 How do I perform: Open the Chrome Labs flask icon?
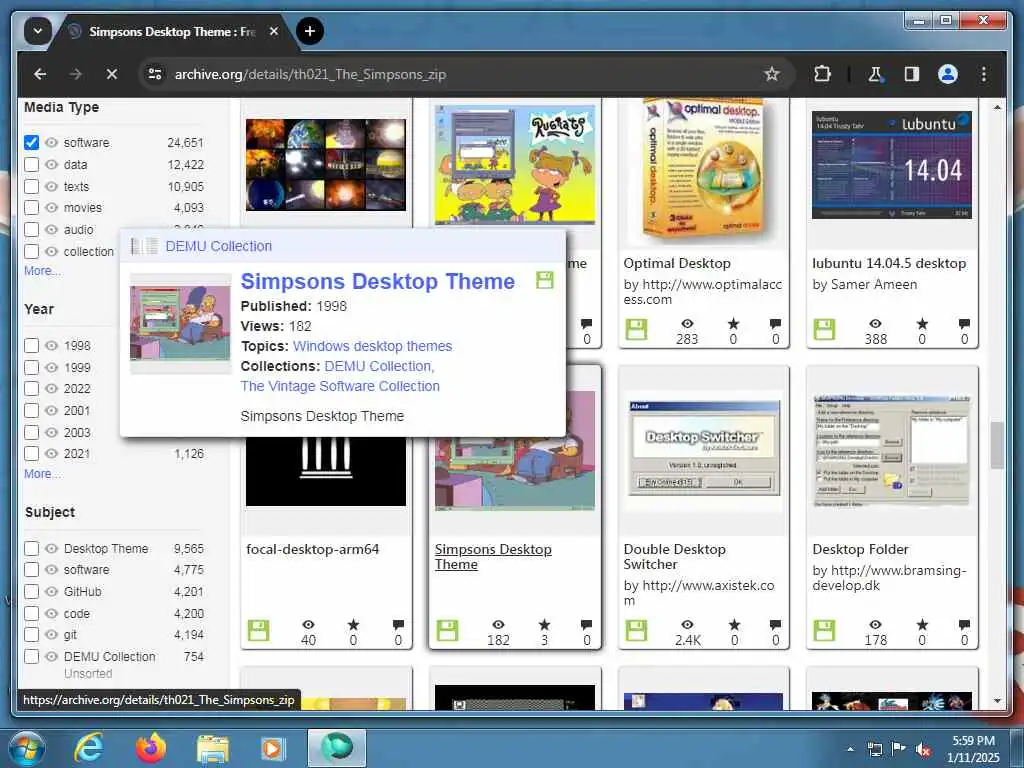[875, 74]
